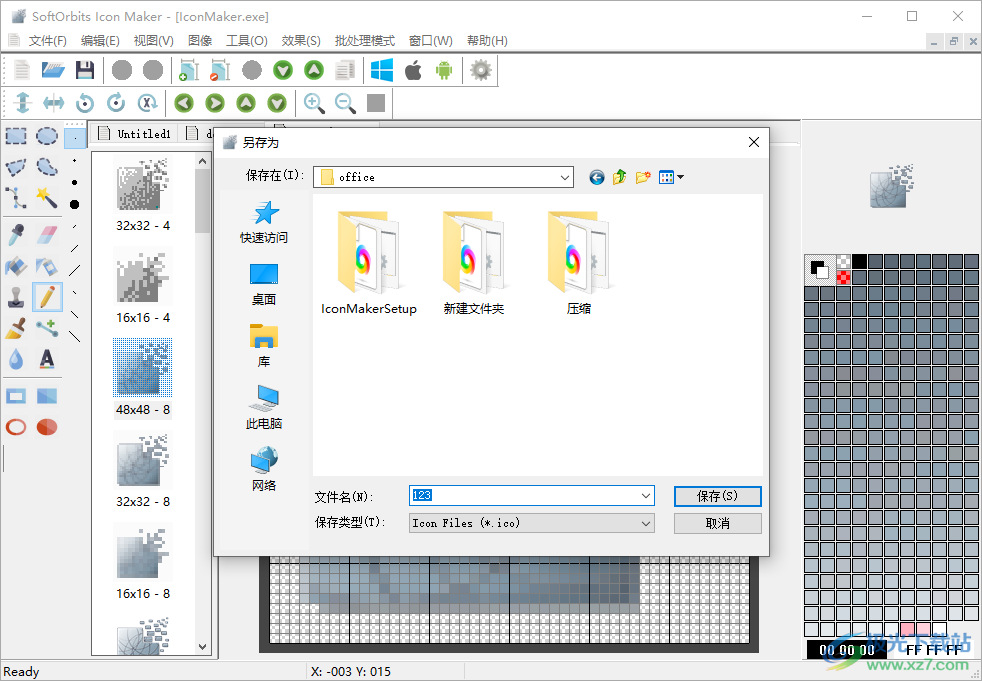Select the magic wand tool

pyautogui.click(x=47, y=197)
